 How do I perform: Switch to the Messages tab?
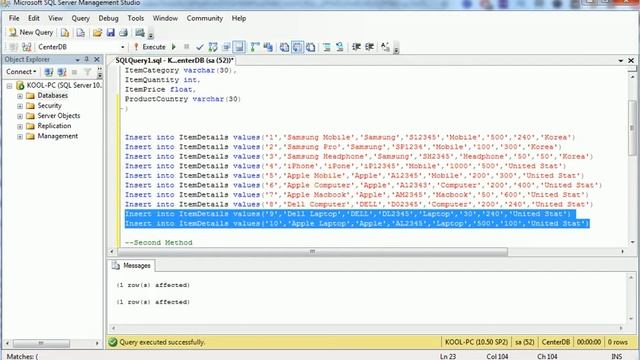tap(131, 266)
